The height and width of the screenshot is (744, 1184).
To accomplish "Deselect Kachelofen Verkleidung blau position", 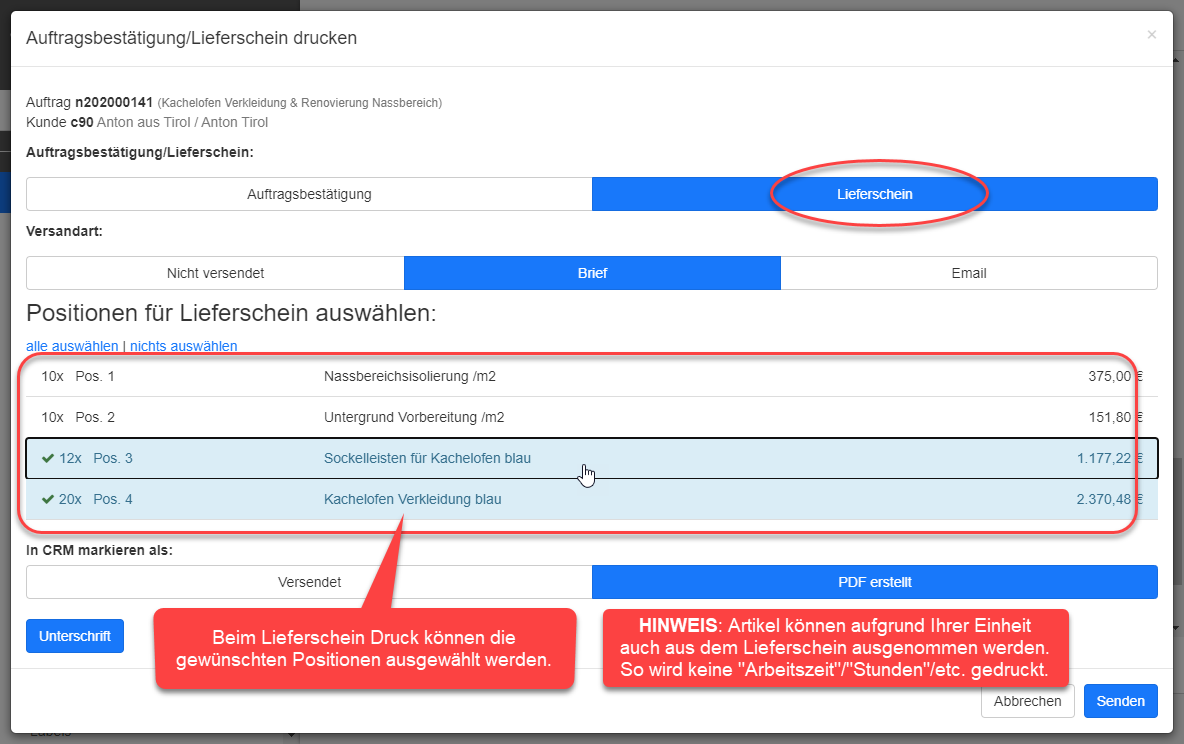I will (412, 499).
